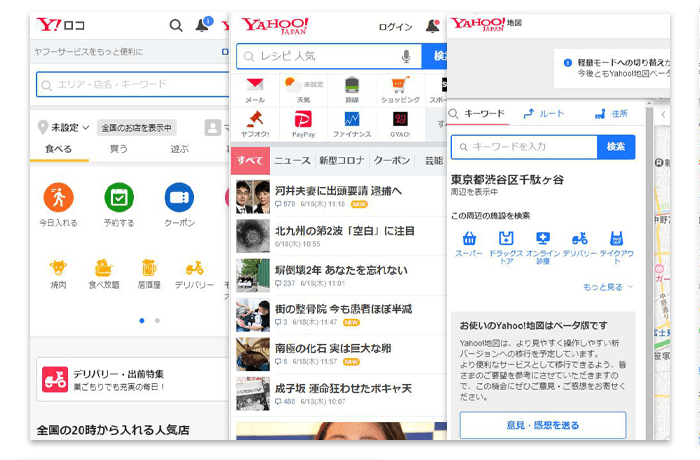Focus the キーワードを入力 field
700x460 pixels.
524,147
